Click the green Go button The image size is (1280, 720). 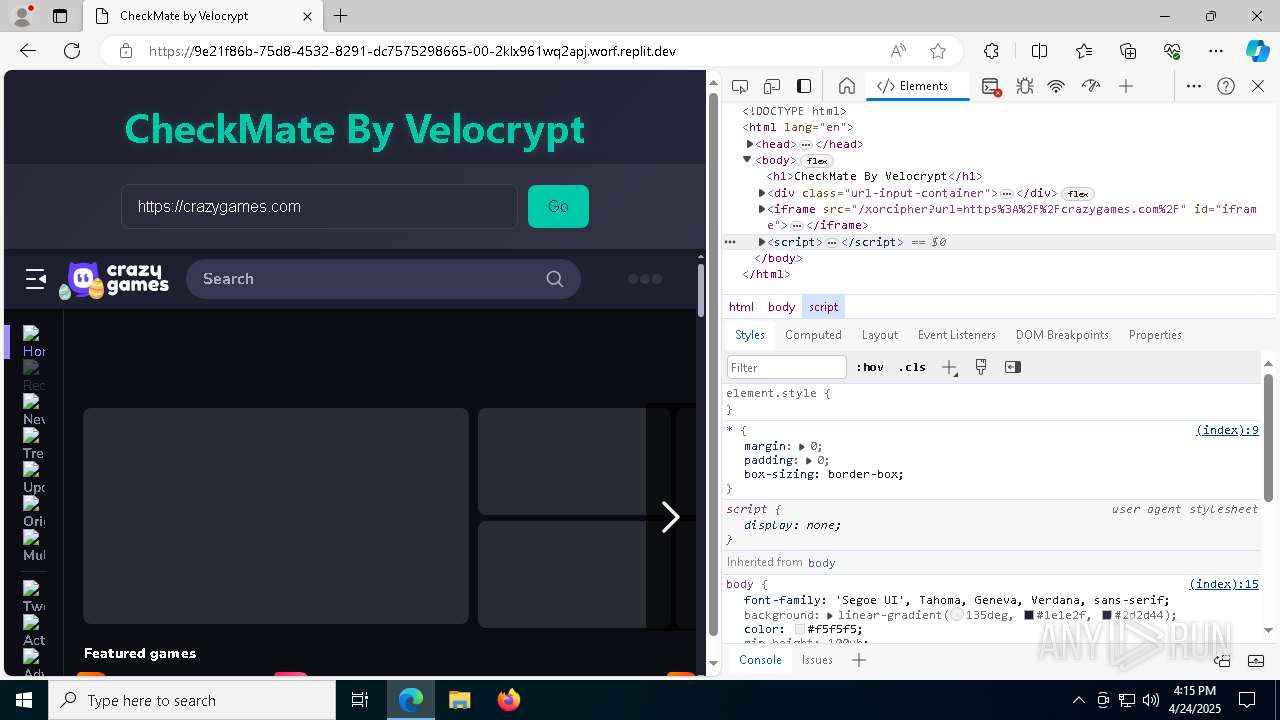coord(558,206)
